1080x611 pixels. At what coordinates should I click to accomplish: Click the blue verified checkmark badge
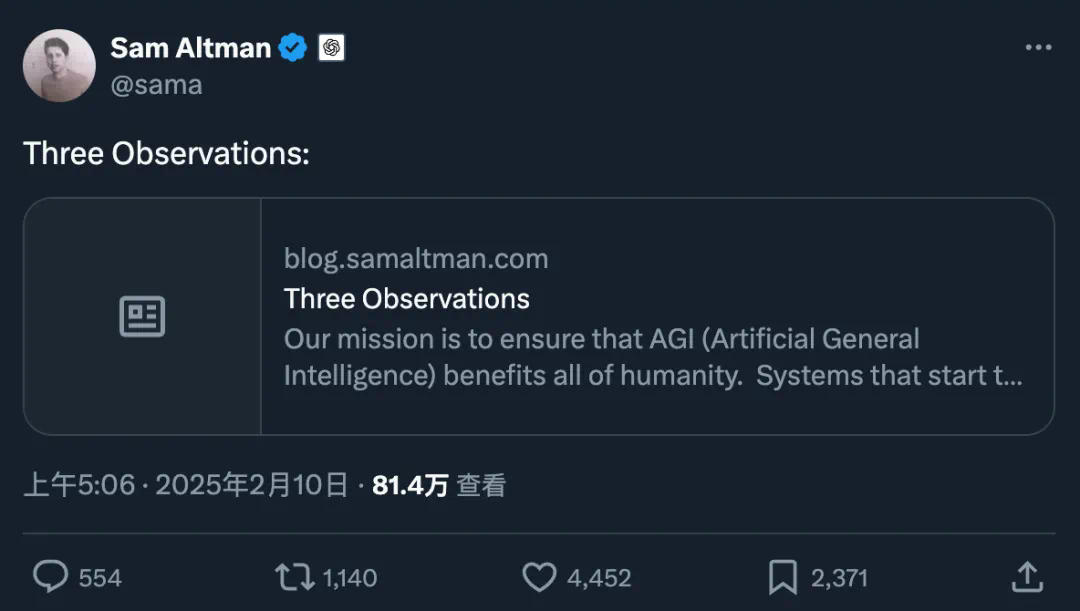[291, 46]
